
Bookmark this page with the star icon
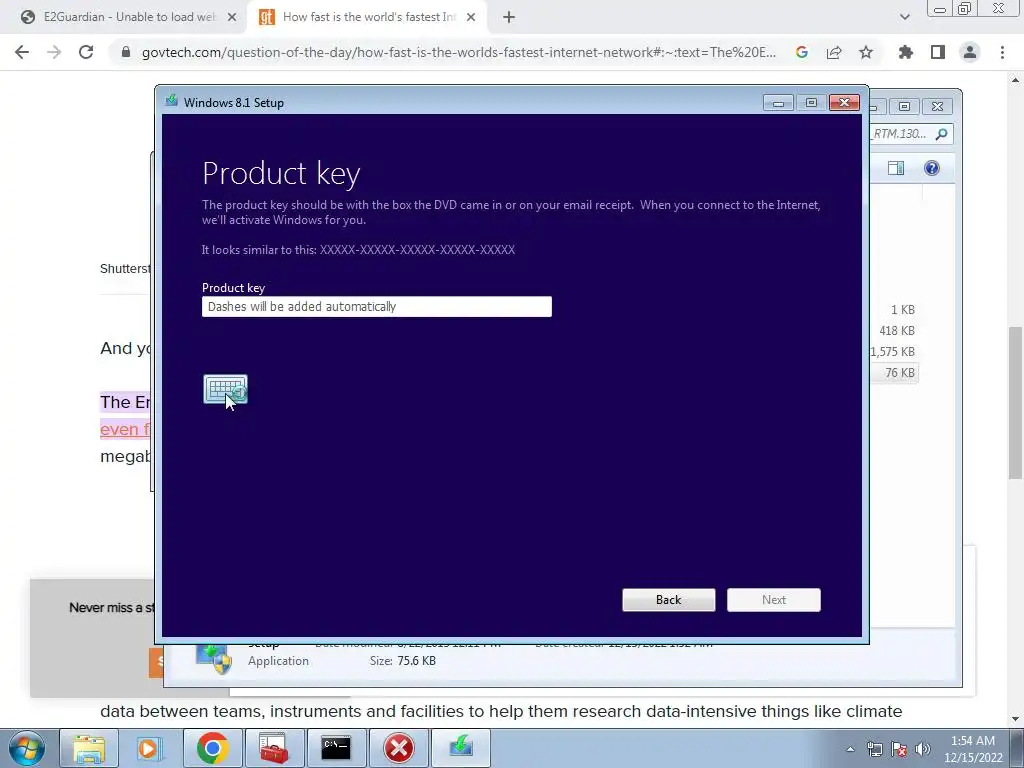[x=866, y=52]
